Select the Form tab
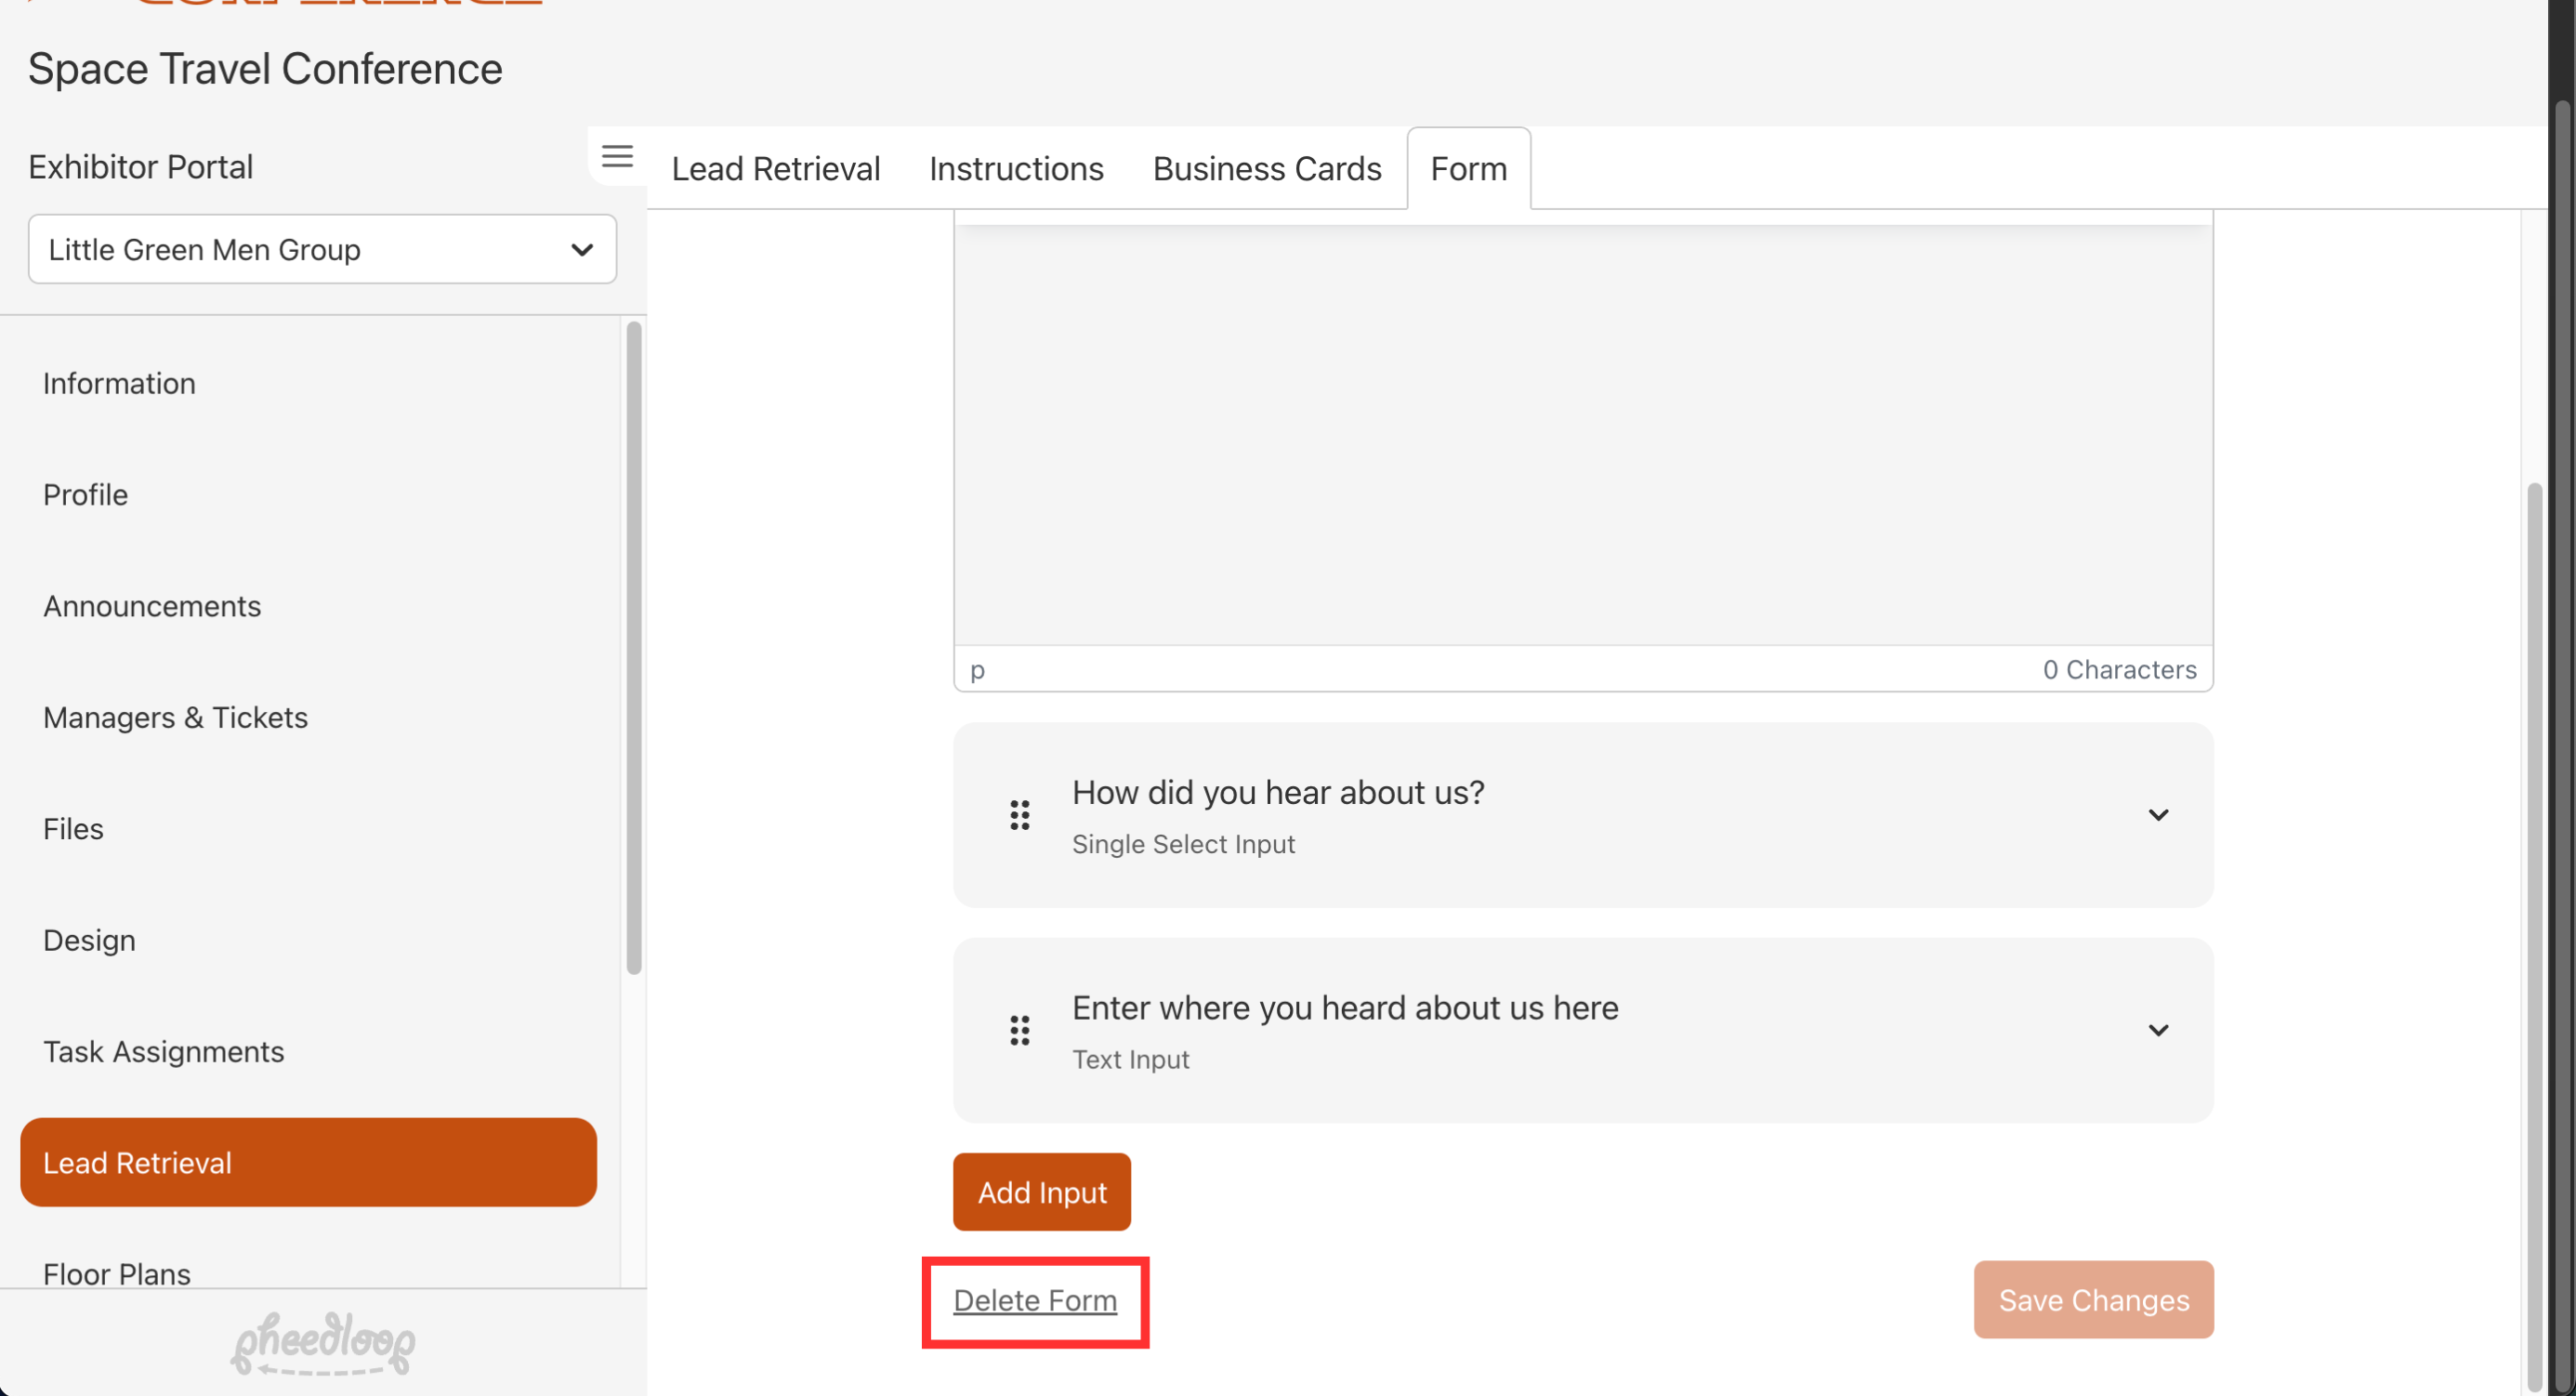The image size is (2576, 1396). tap(1468, 168)
